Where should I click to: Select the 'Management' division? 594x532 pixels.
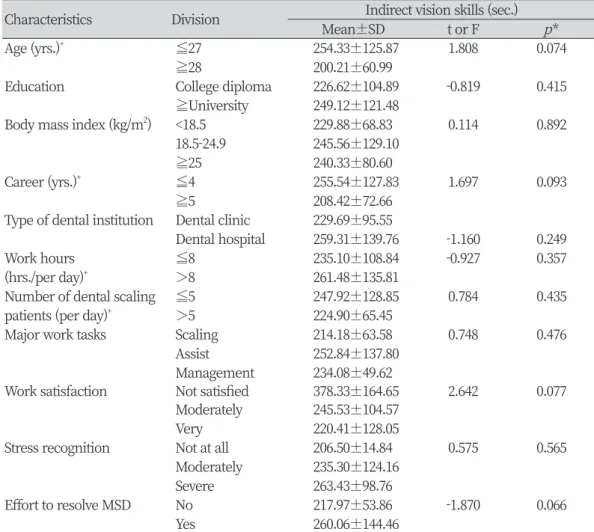[x=215, y=374]
